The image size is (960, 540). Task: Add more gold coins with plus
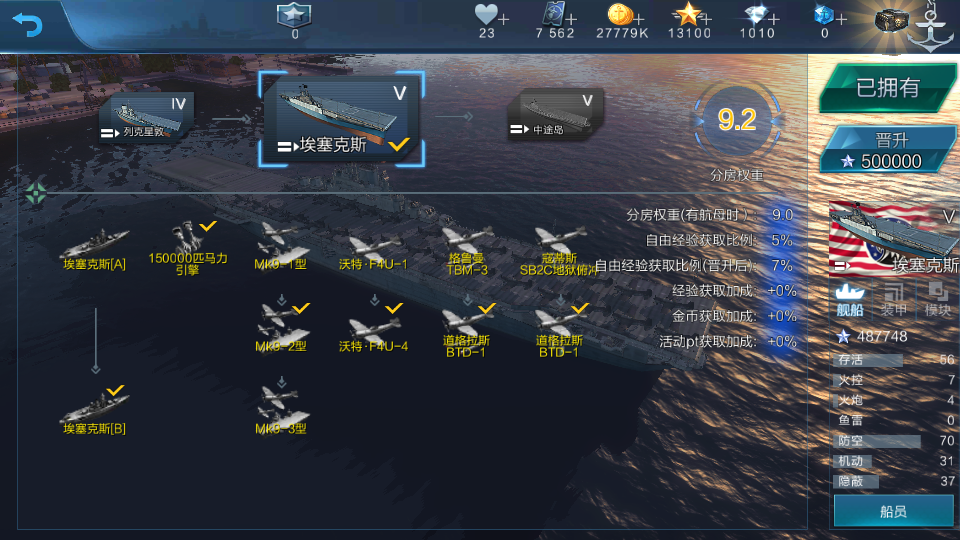click(x=639, y=20)
